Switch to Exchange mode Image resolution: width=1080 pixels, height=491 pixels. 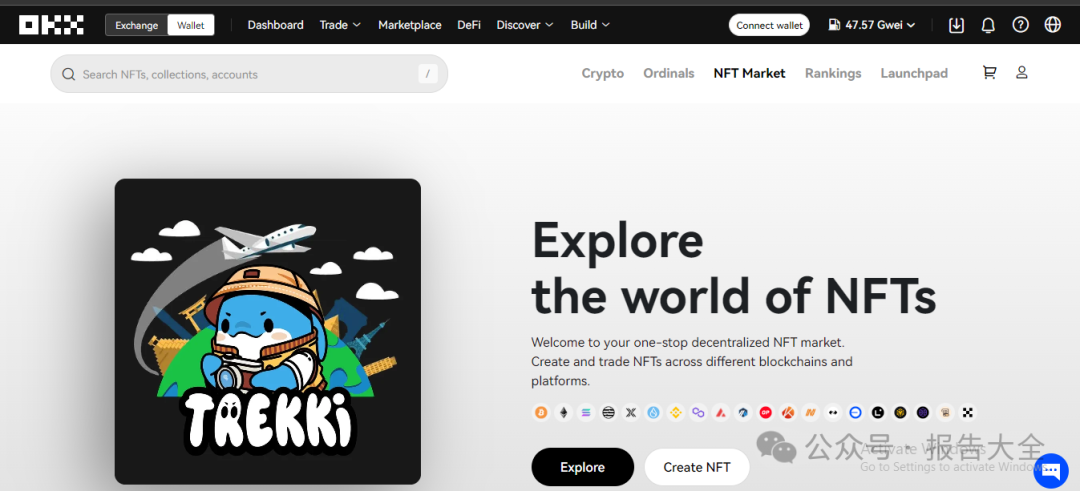click(x=136, y=25)
